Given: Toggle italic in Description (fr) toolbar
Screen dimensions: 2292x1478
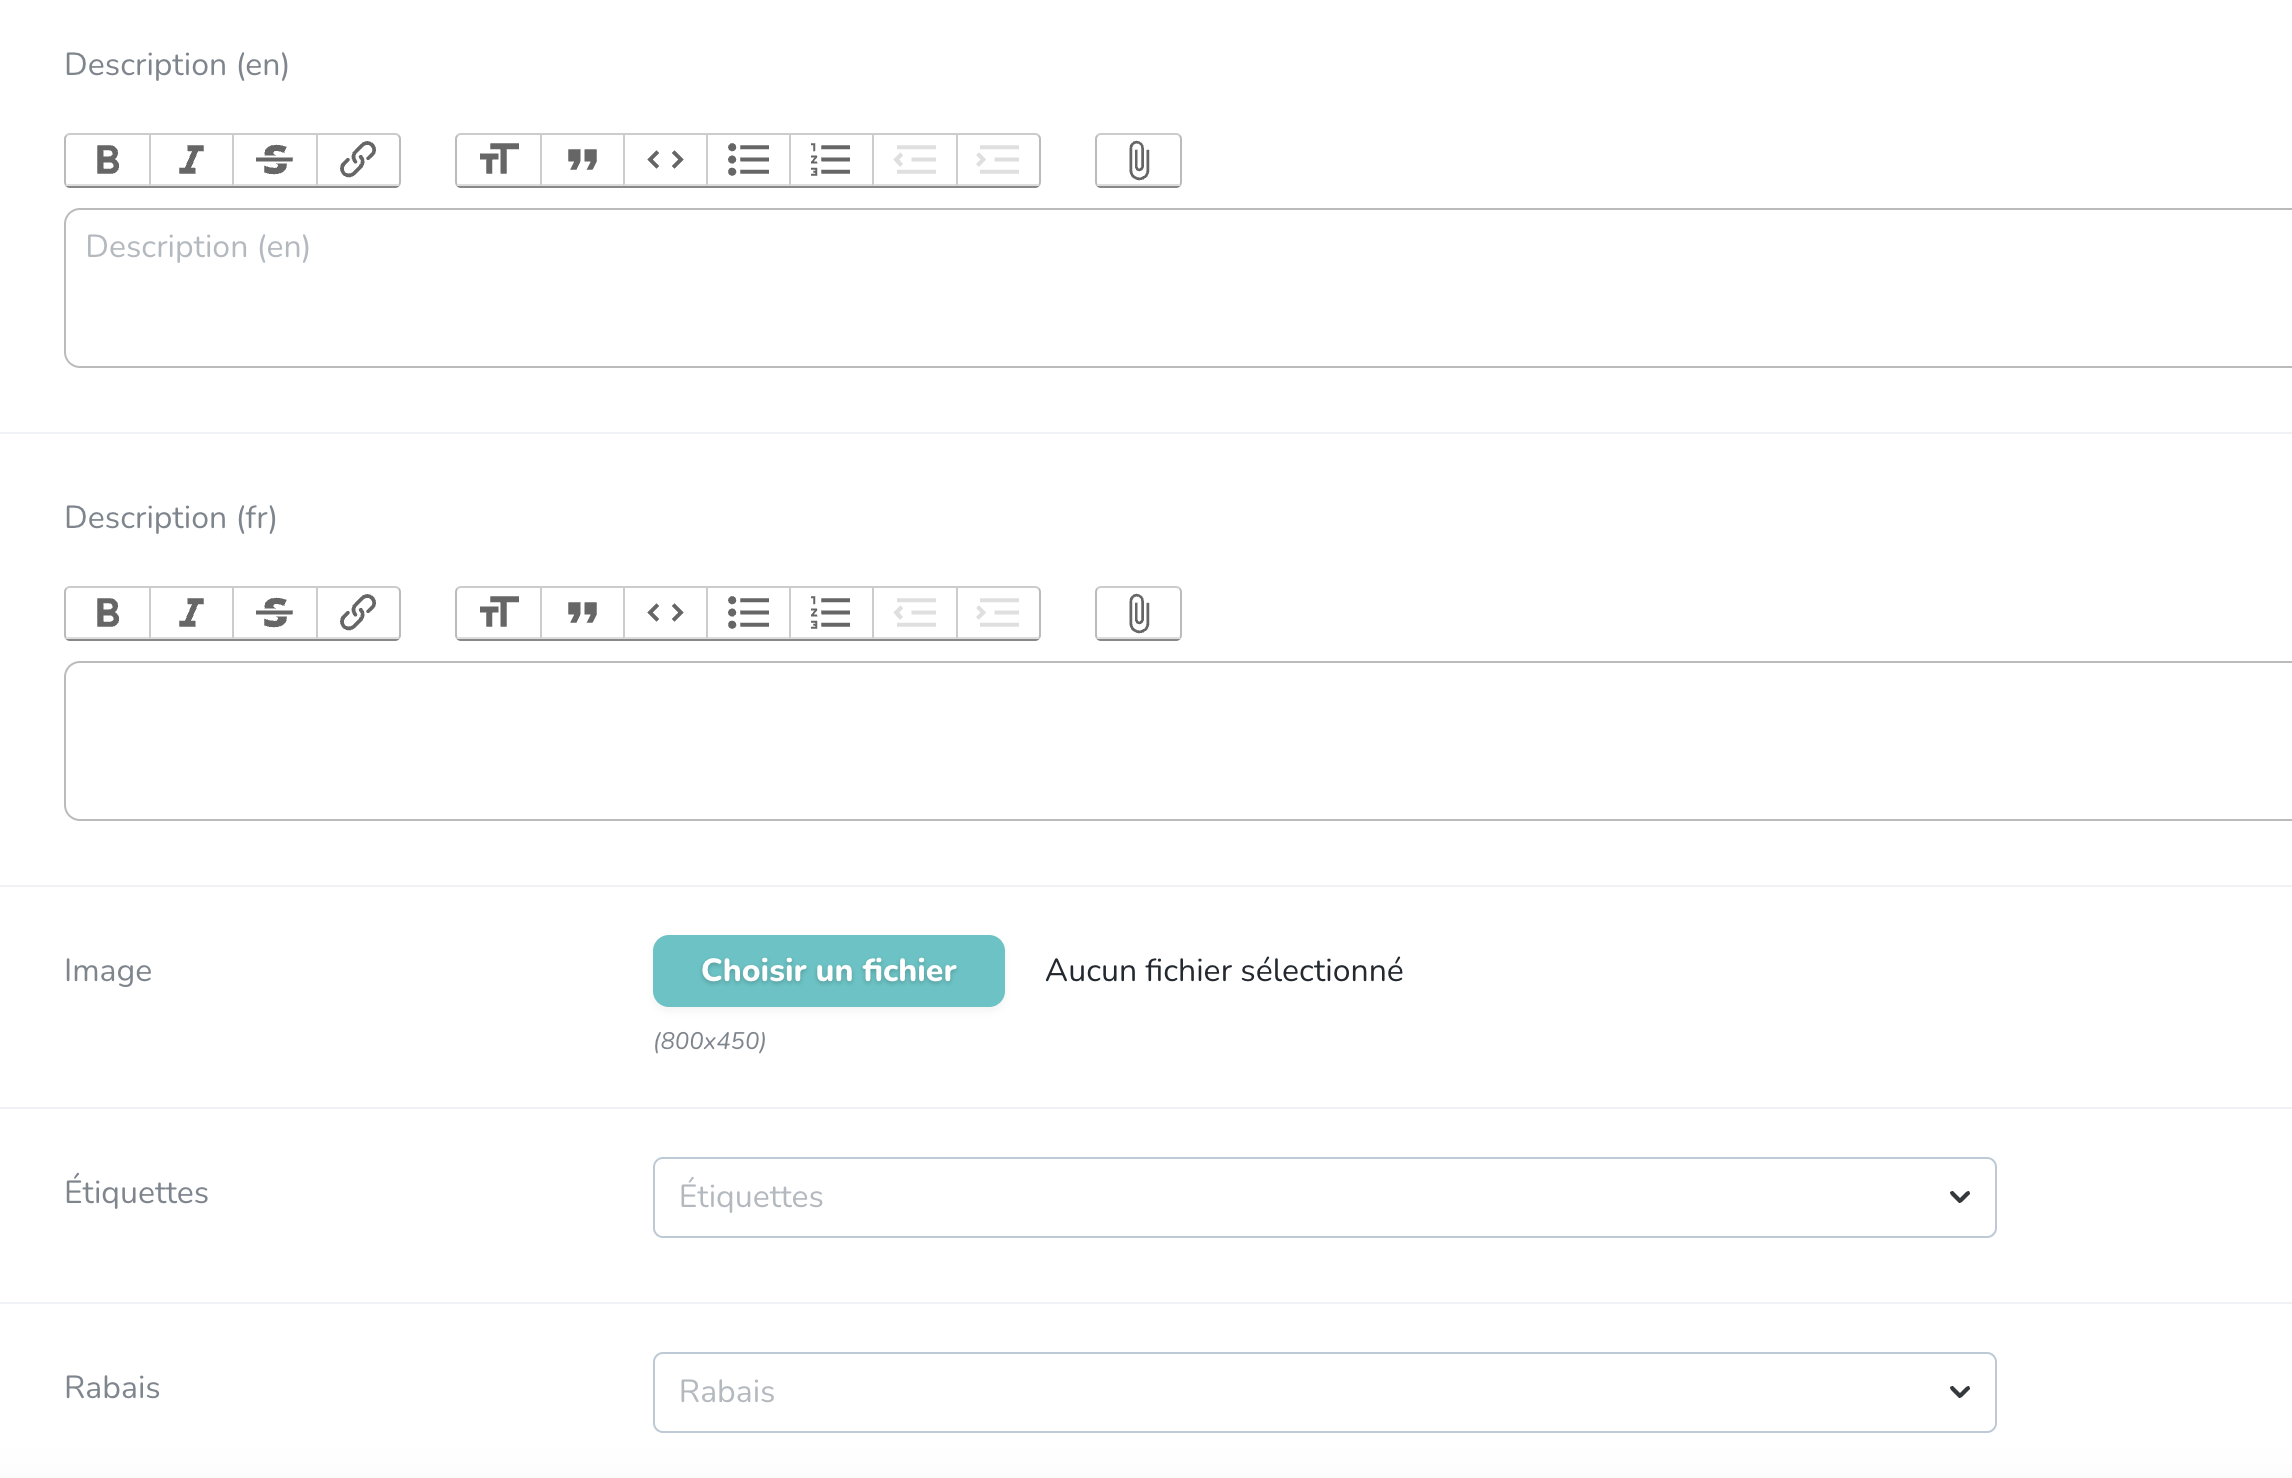Looking at the screenshot, I should click(191, 613).
